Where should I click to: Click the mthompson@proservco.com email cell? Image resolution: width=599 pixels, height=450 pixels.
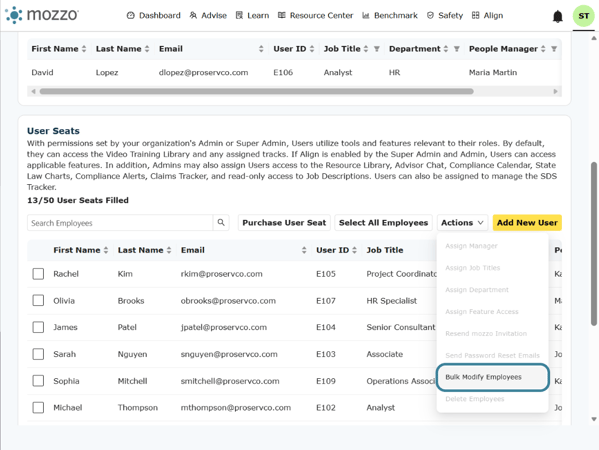pos(236,408)
